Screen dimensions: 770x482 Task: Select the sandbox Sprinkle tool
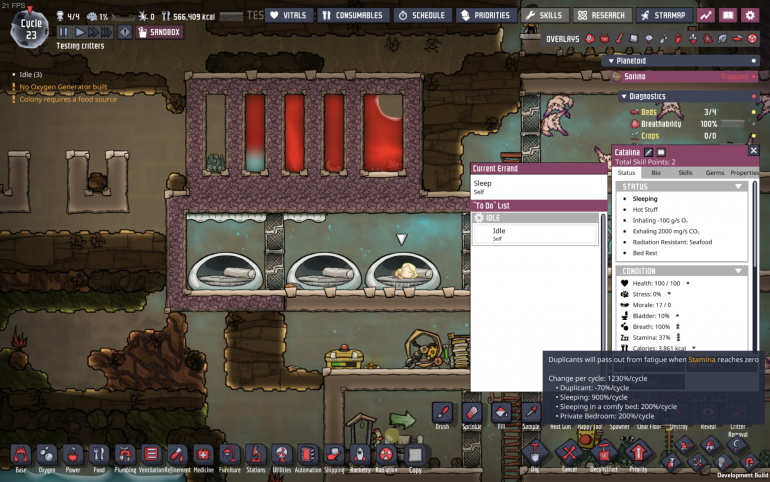click(x=472, y=413)
